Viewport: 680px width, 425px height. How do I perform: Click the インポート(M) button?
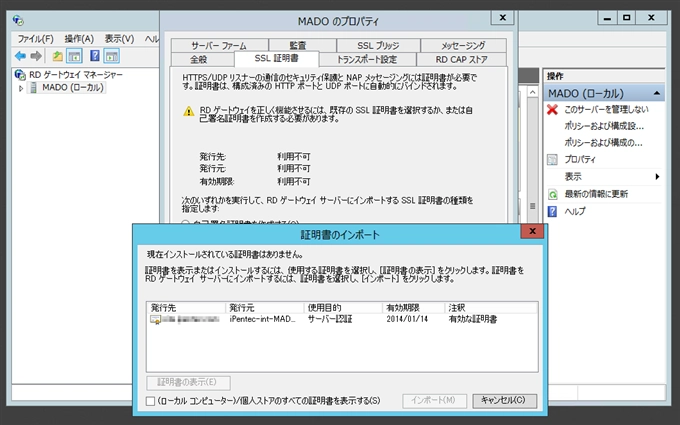click(435, 401)
